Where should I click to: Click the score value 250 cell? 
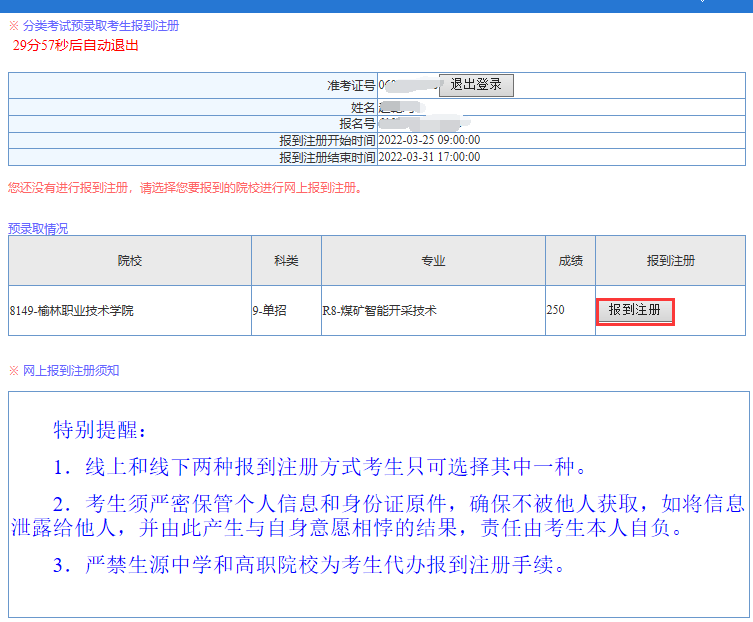point(556,310)
